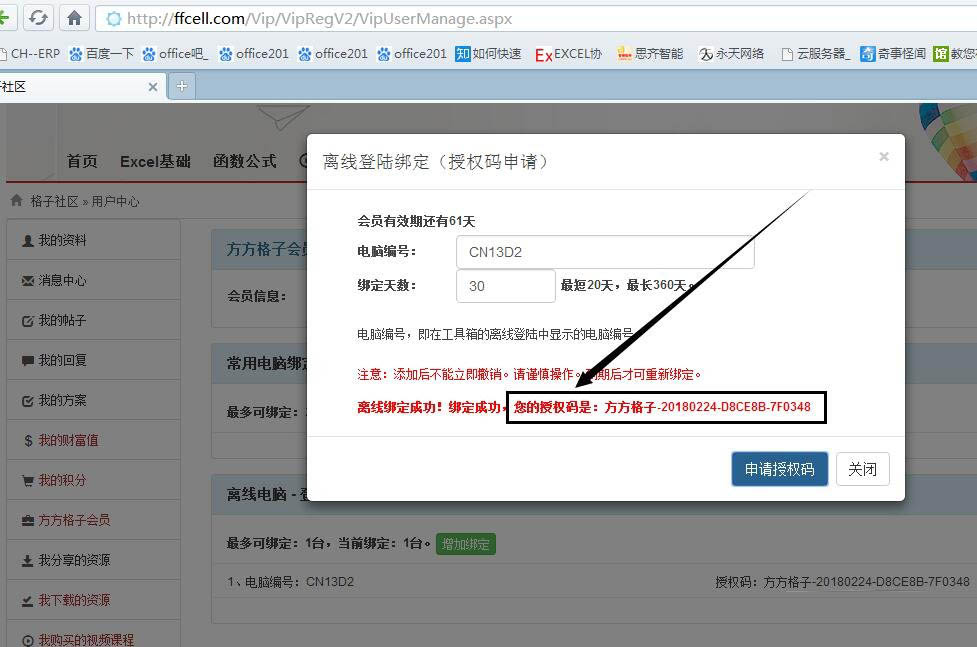
Task: Close the 离线登陆绑定 dialog with X
Action: coord(884,156)
